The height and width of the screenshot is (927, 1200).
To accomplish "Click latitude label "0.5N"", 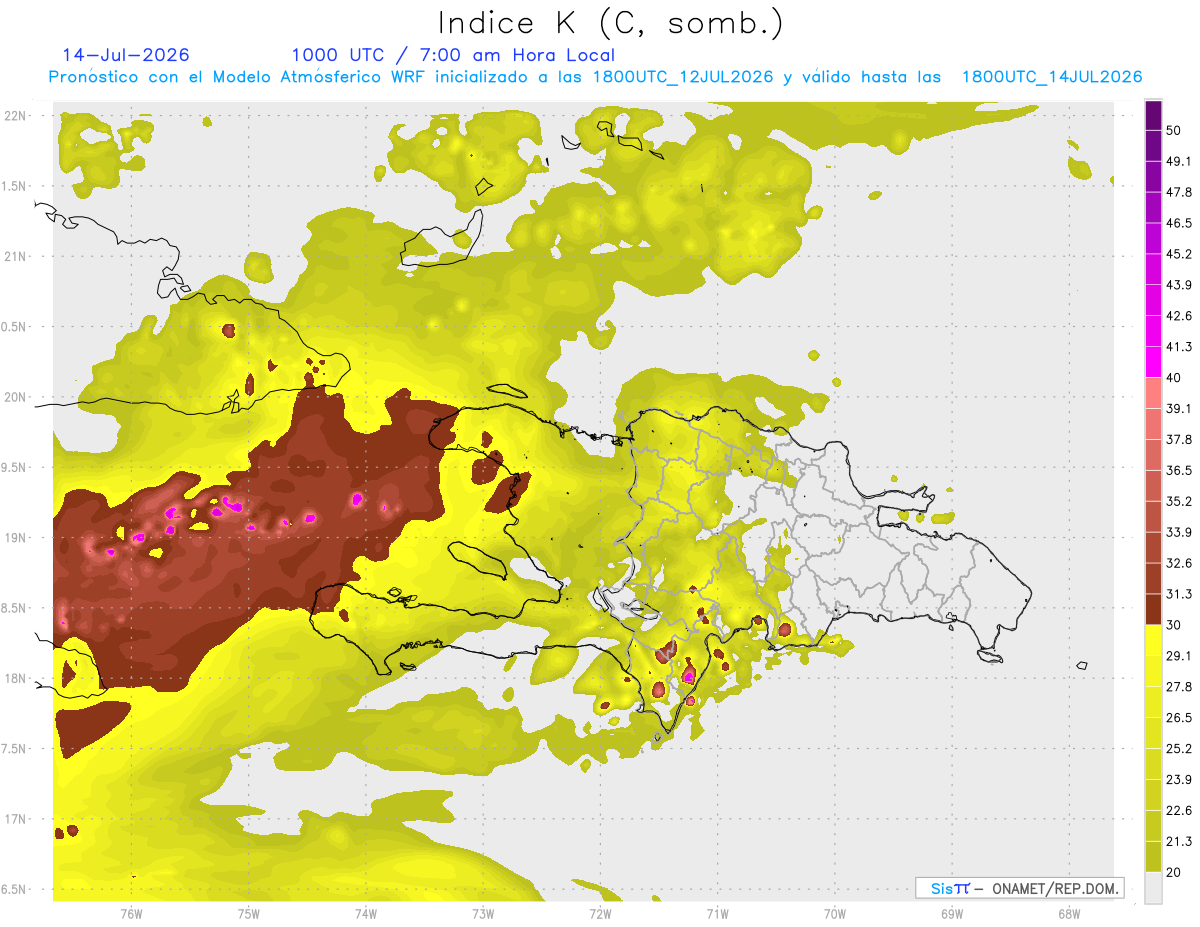I will point(15,327).
